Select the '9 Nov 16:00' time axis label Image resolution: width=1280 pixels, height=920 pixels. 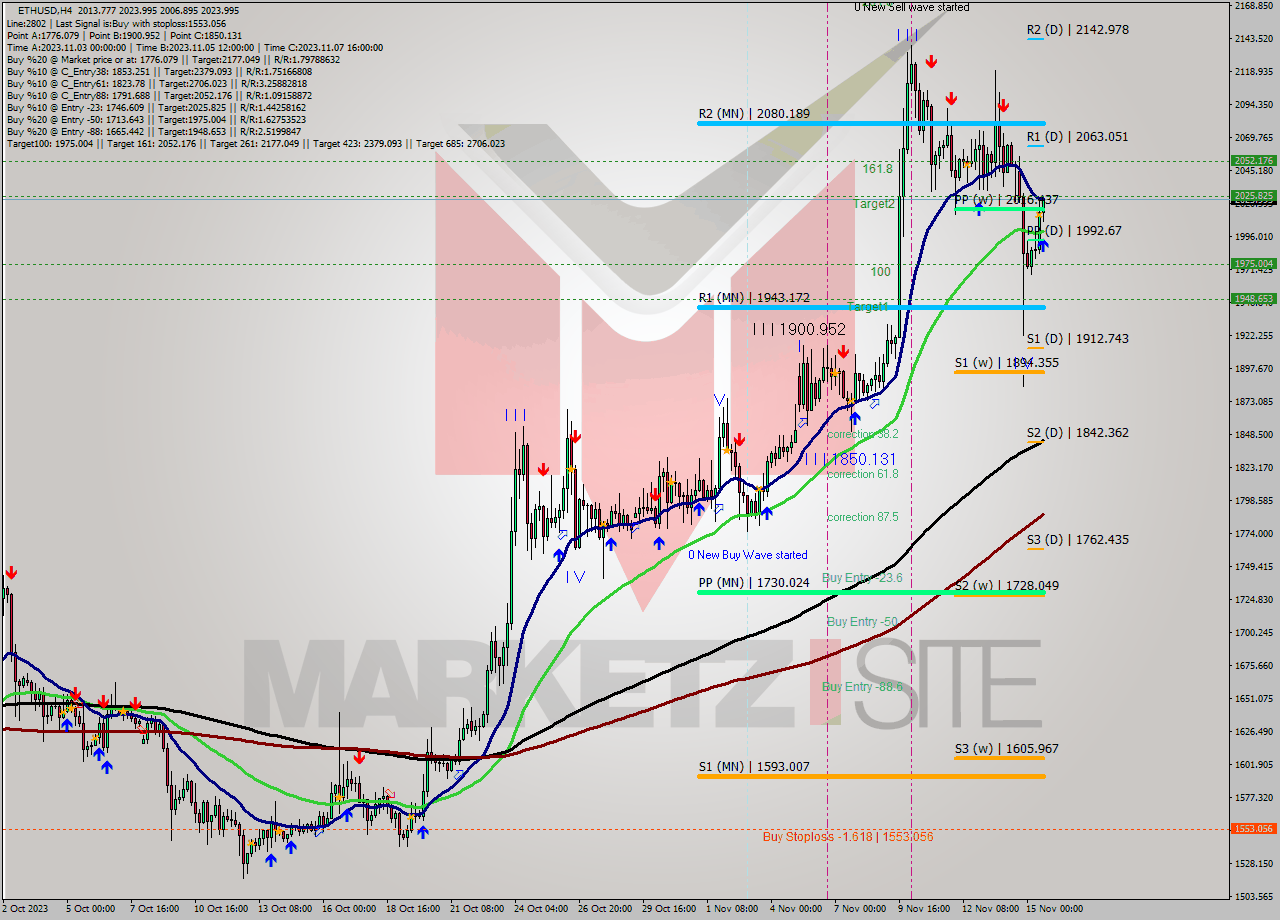click(x=924, y=909)
